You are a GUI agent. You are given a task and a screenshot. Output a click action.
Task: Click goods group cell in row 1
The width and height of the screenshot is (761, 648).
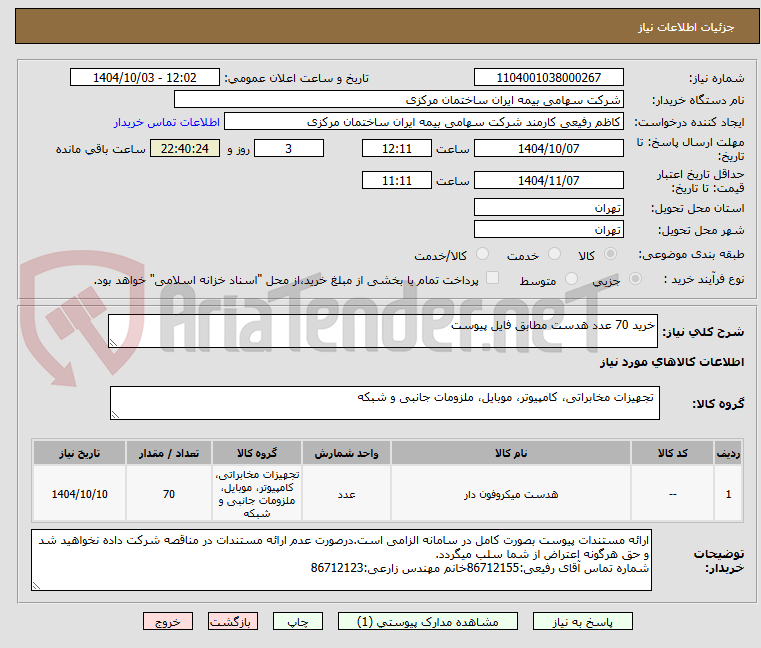point(257,494)
